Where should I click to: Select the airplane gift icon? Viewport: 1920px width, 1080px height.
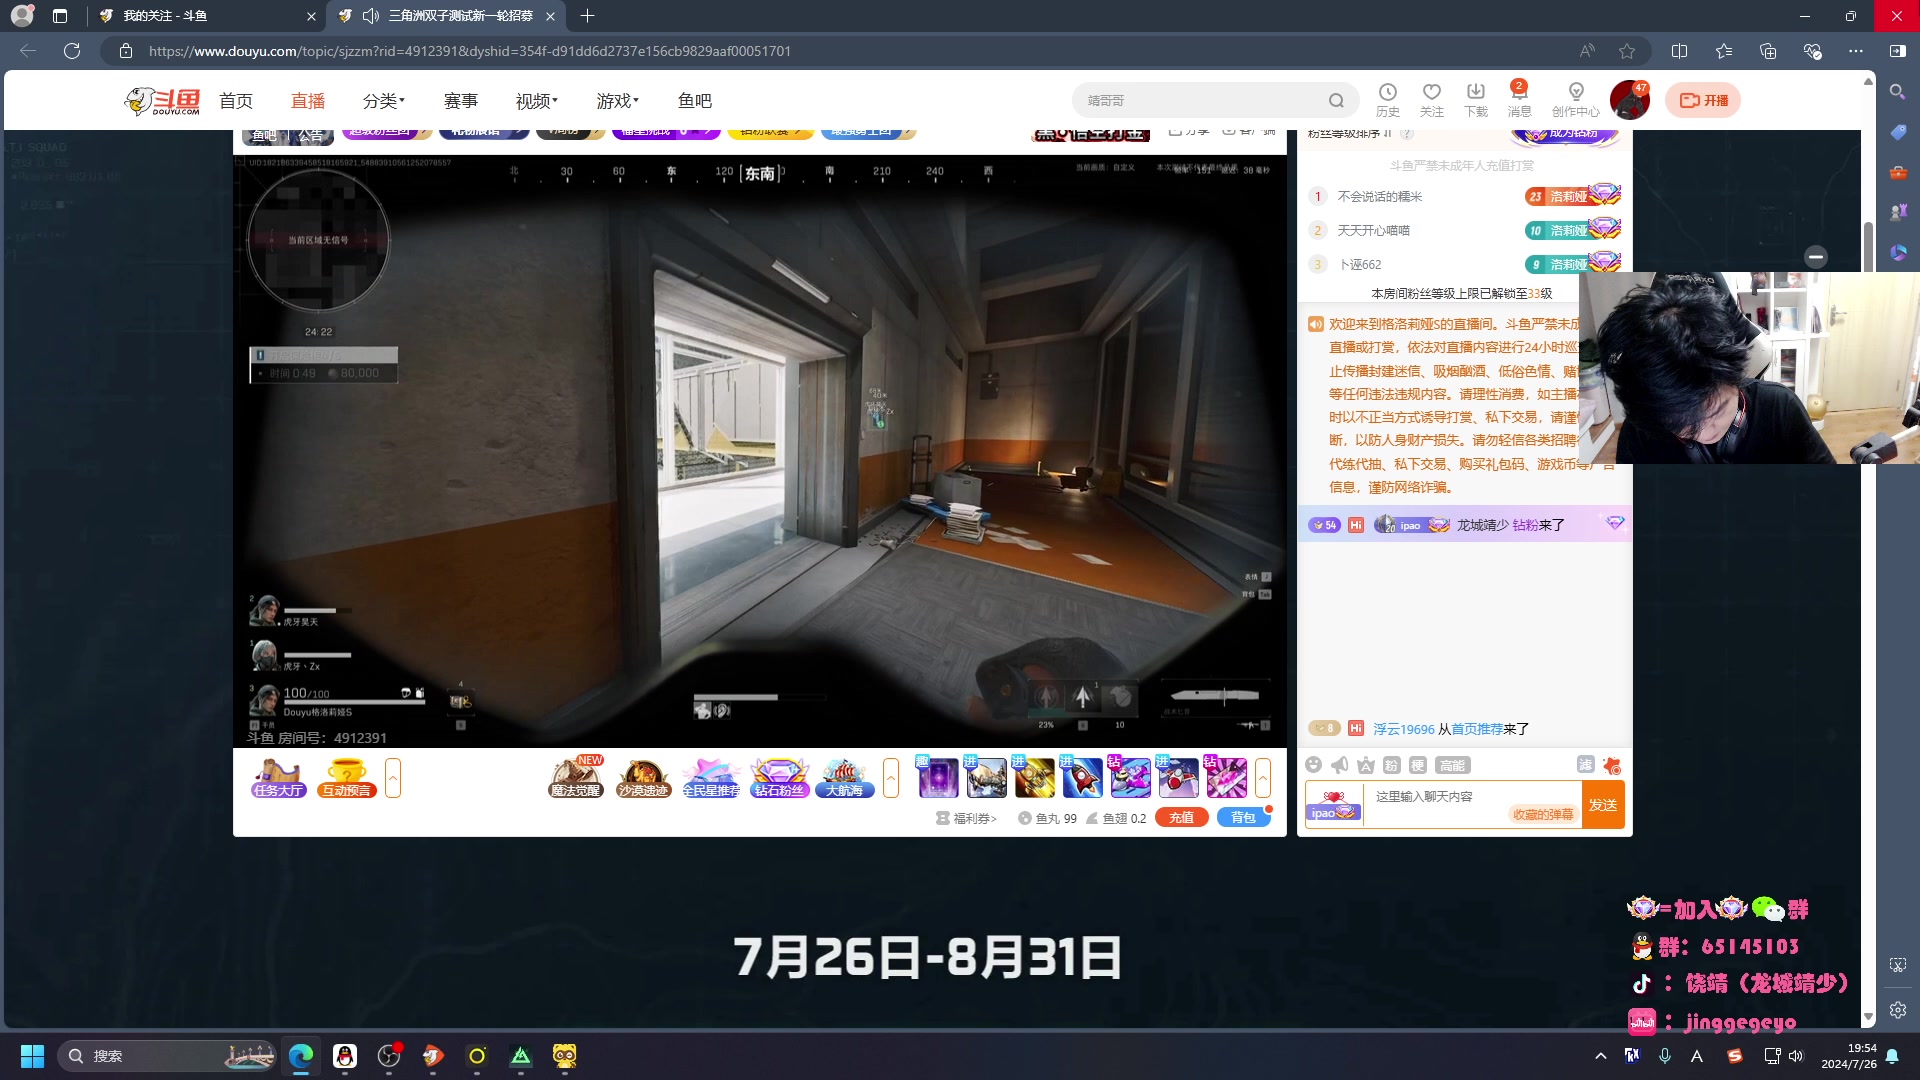1178,777
